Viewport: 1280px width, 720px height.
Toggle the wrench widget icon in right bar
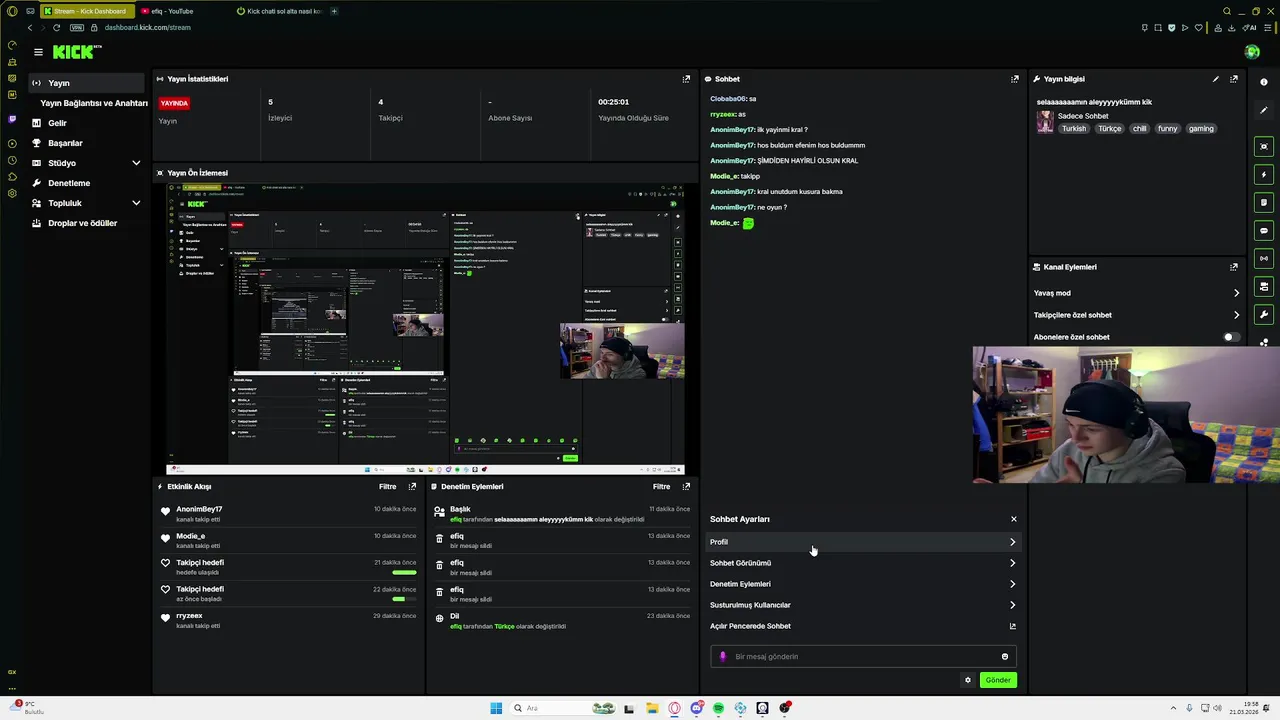point(1264,315)
